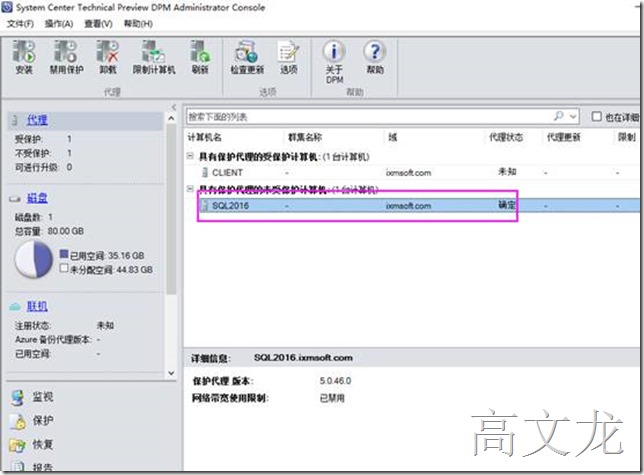Open the 查看(V) menu
The image size is (644, 475).
tap(98, 24)
